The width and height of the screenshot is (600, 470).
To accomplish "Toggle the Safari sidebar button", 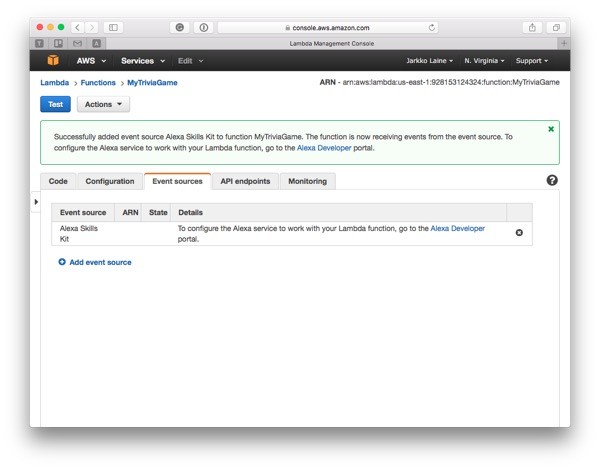I will pos(113,28).
